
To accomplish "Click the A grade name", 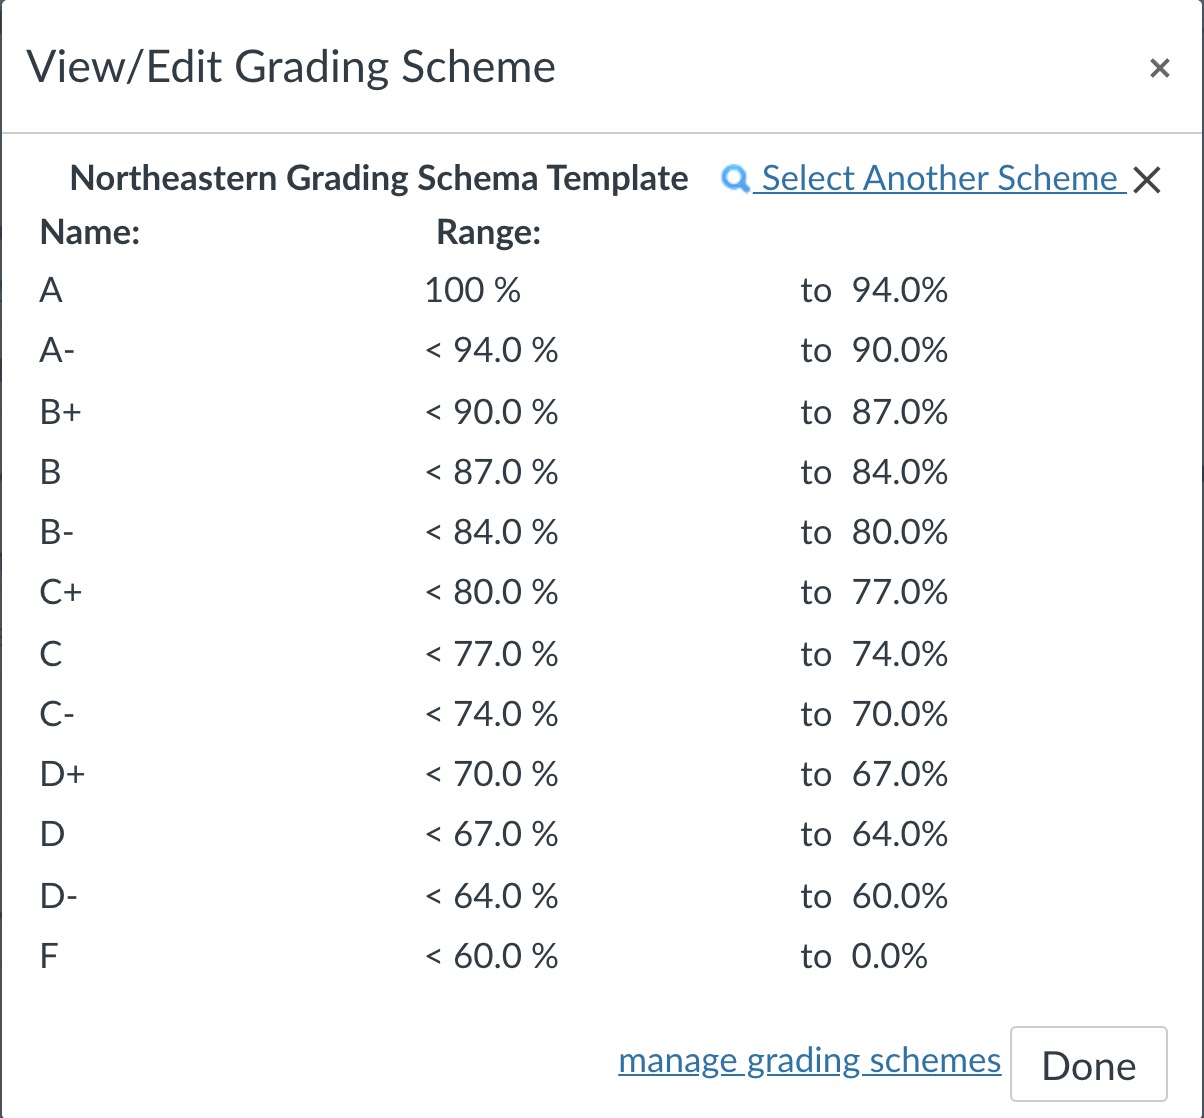I will 51,291.
